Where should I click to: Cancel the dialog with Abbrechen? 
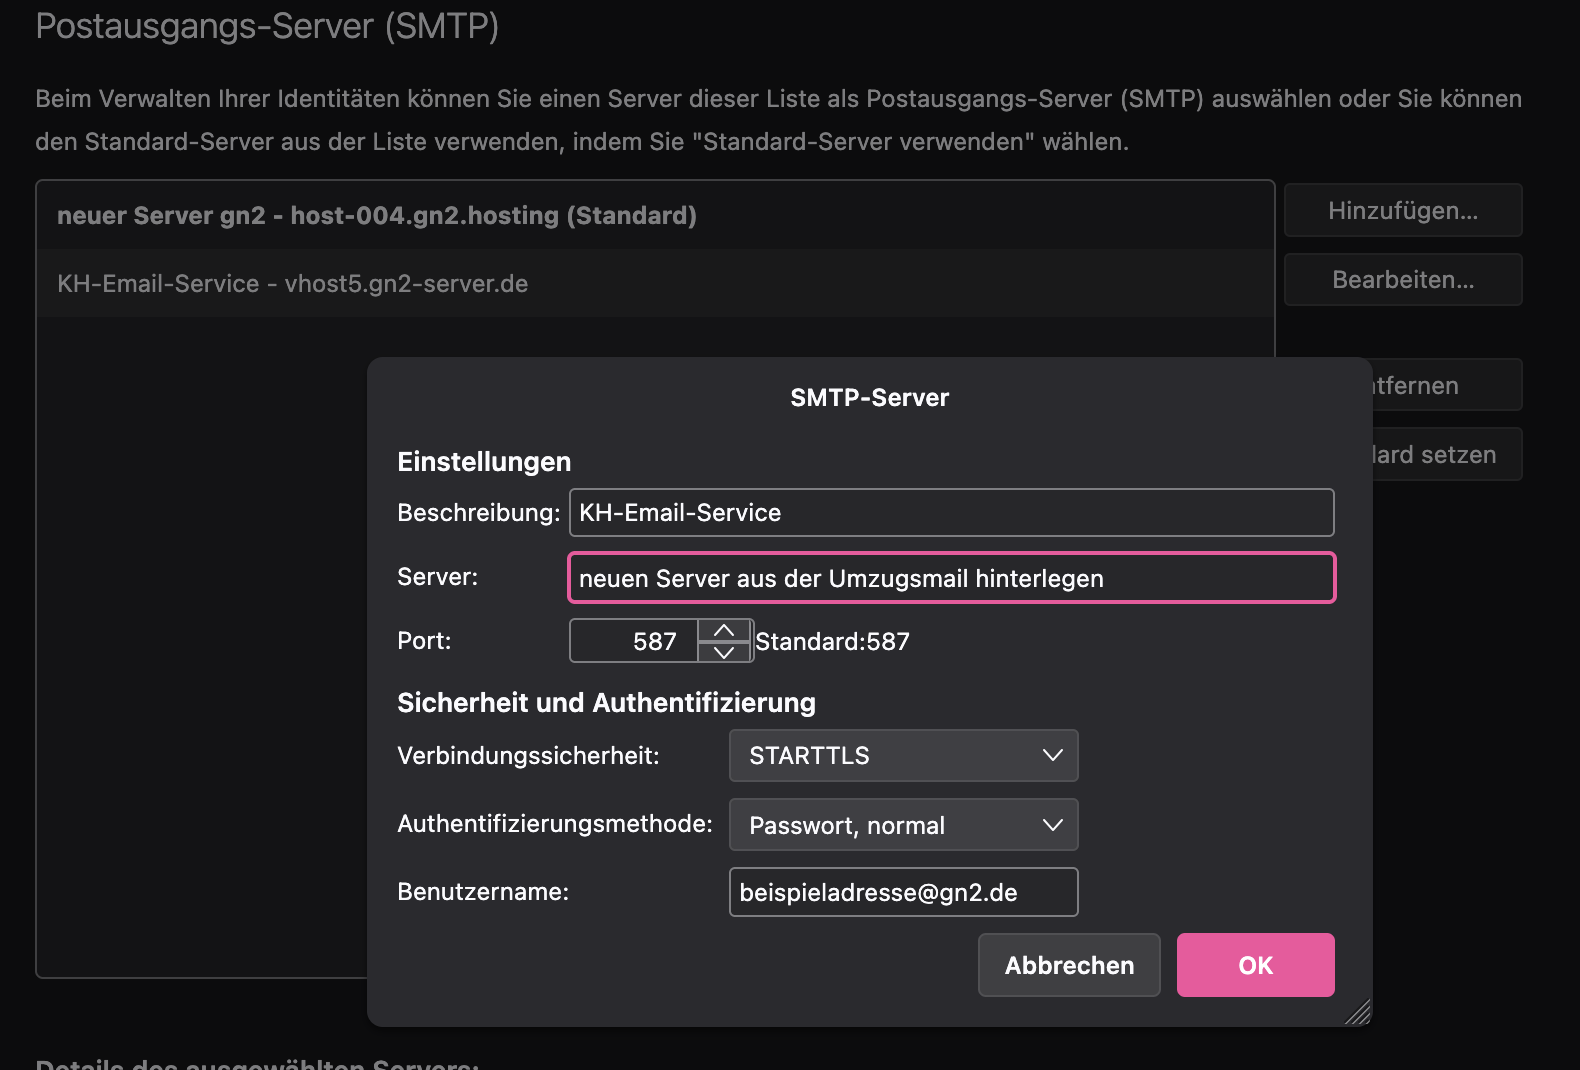point(1069,965)
